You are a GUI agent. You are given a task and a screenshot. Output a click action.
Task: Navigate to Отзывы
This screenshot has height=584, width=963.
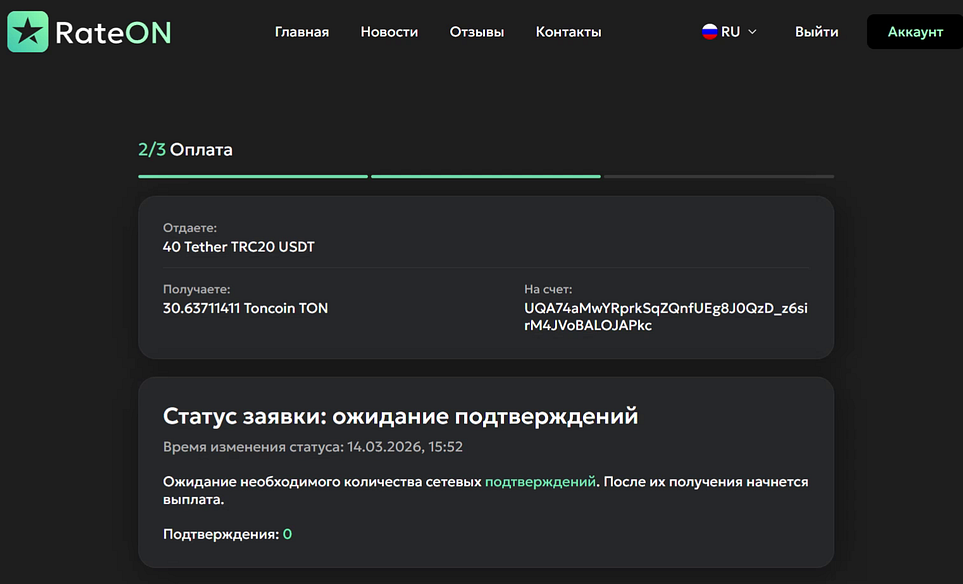click(477, 32)
